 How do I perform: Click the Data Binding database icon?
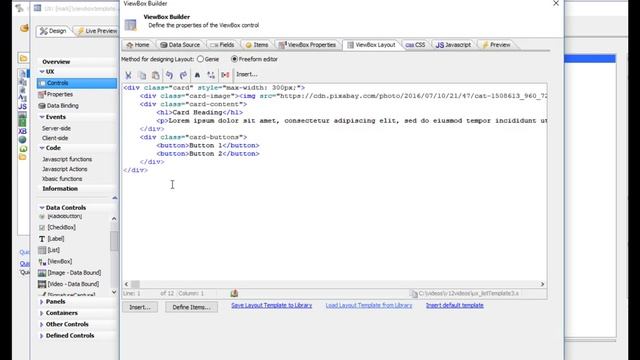[42, 106]
